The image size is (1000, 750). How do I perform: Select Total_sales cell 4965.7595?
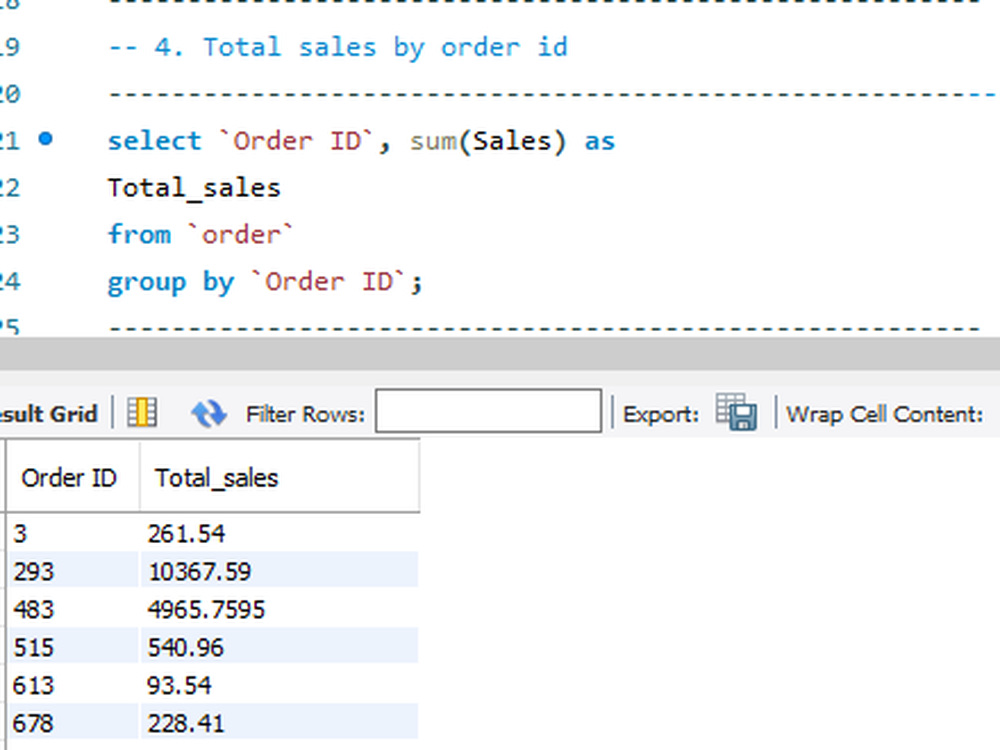click(279, 609)
